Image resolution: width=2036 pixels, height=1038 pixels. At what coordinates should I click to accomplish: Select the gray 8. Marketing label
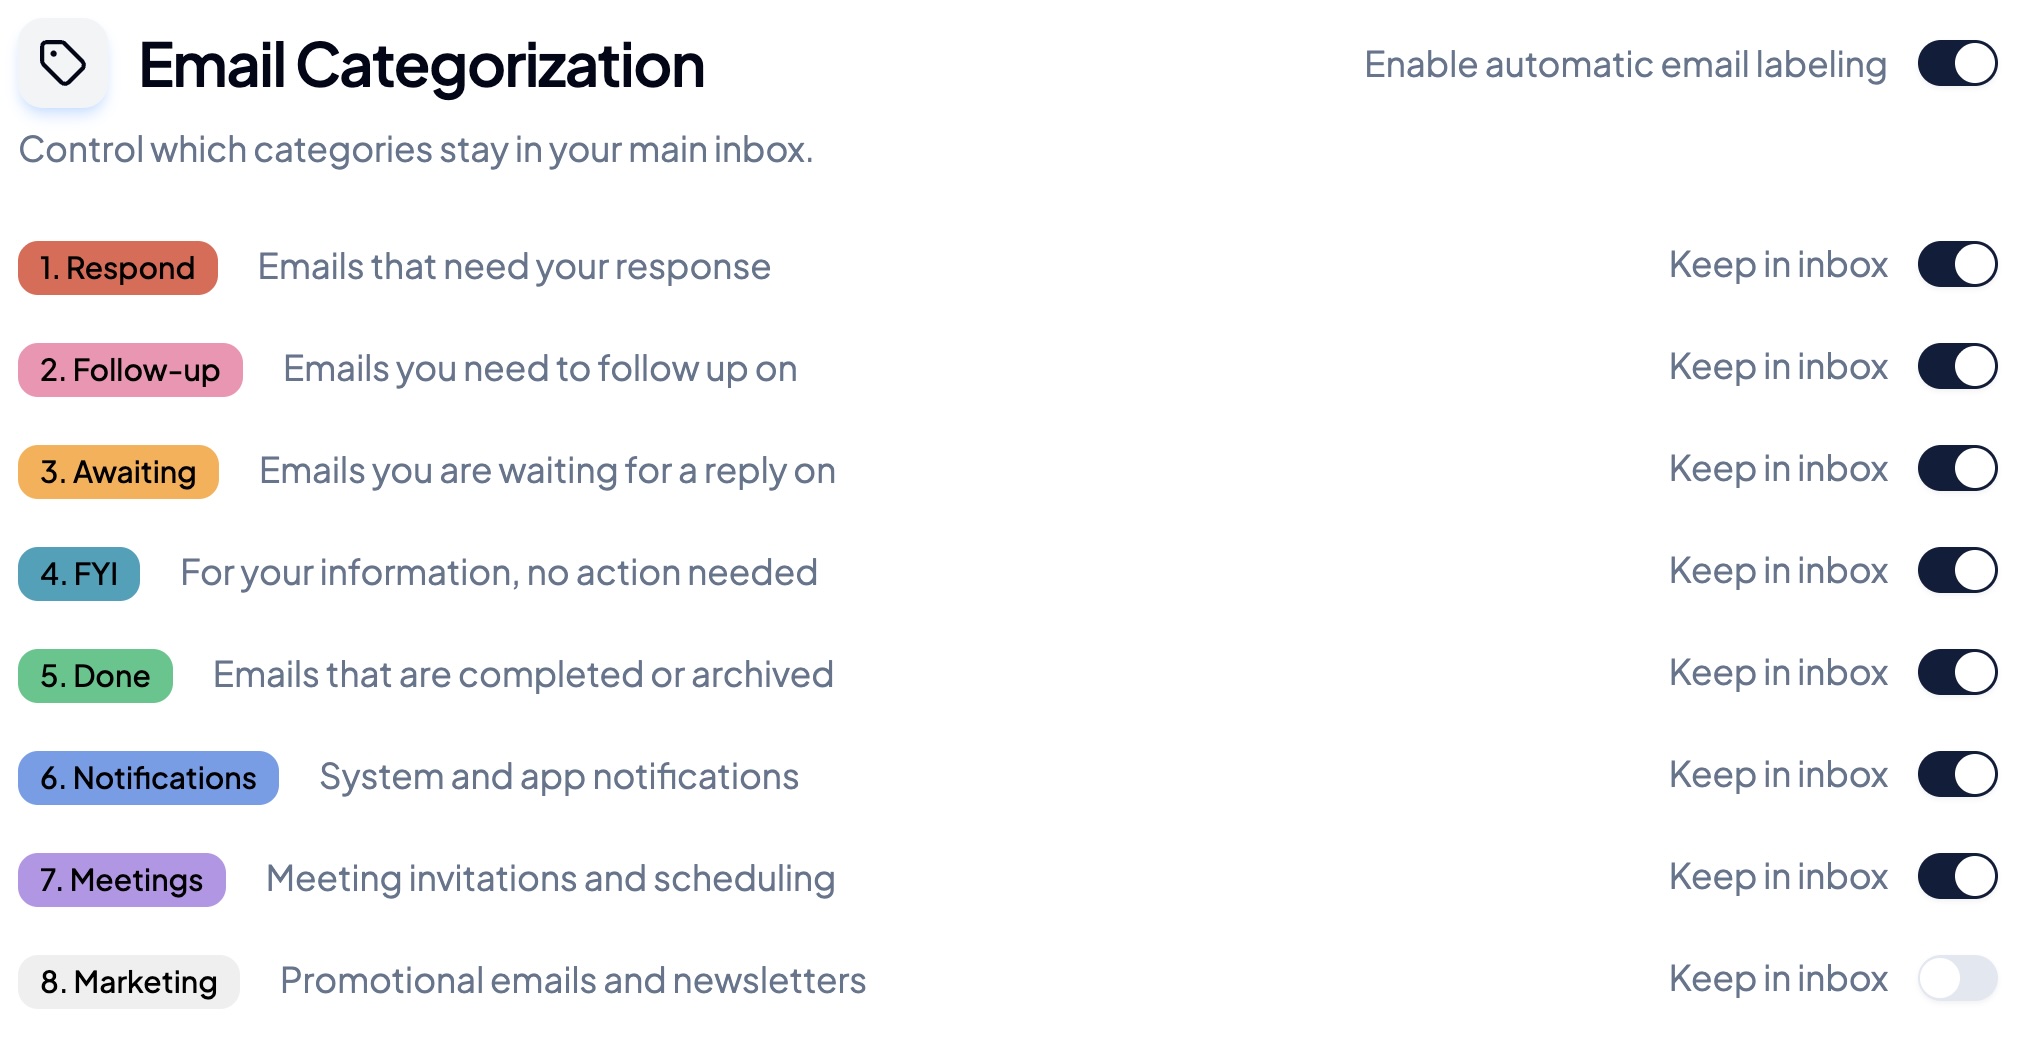point(129,982)
